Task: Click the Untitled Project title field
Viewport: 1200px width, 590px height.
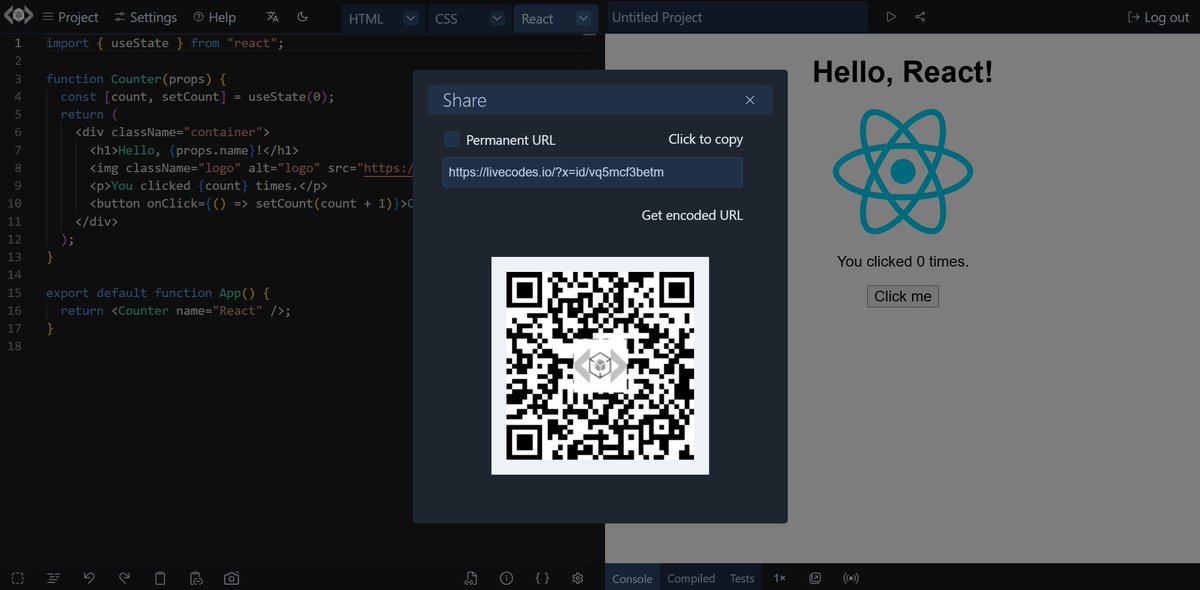Action: click(x=736, y=17)
